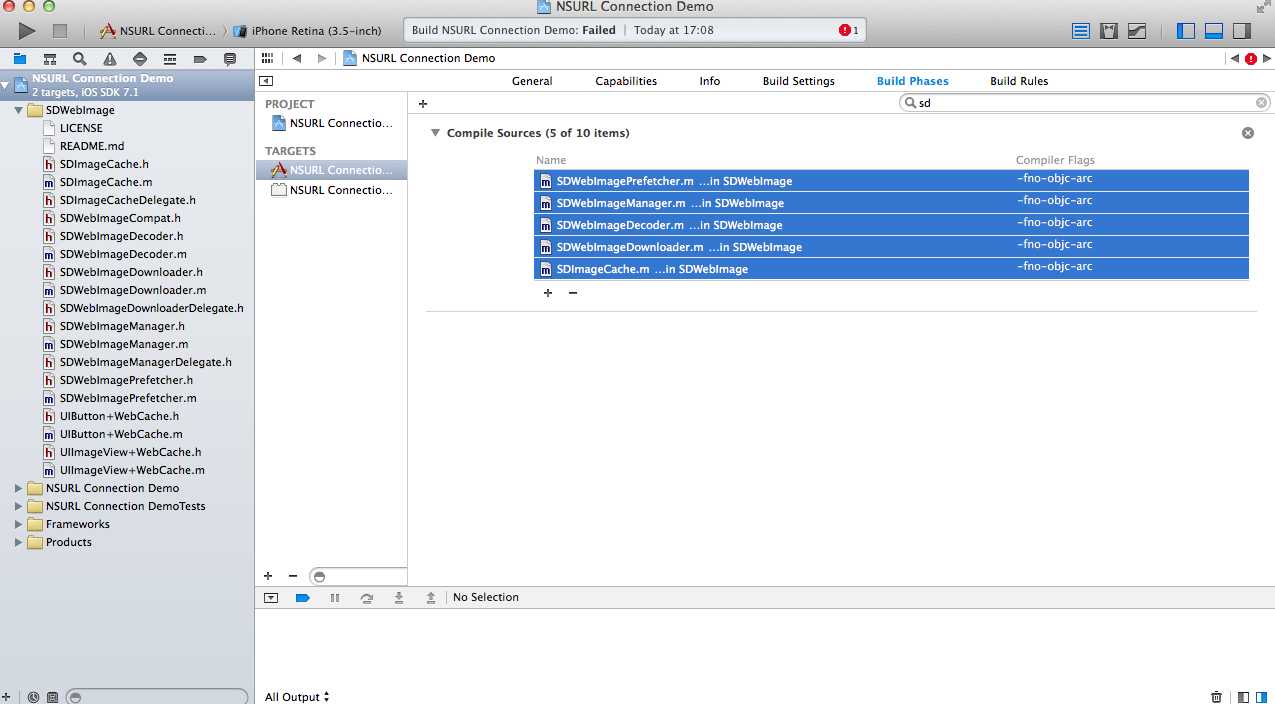
Task: Open the General tab
Action: [x=532, y=81]
